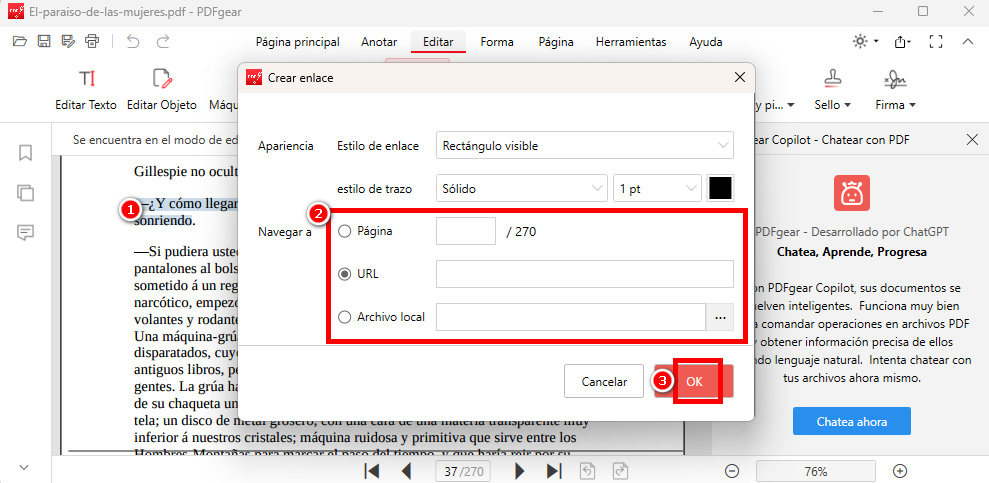Go to the previous page
The height and width of the screenshot is (483, 989).
click(x=407, y=471)
